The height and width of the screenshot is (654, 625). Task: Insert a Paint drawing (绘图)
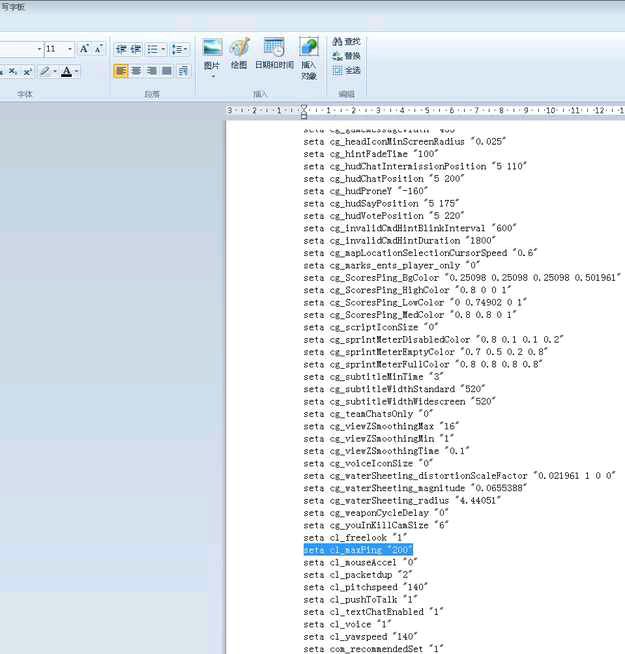(239, 53)
